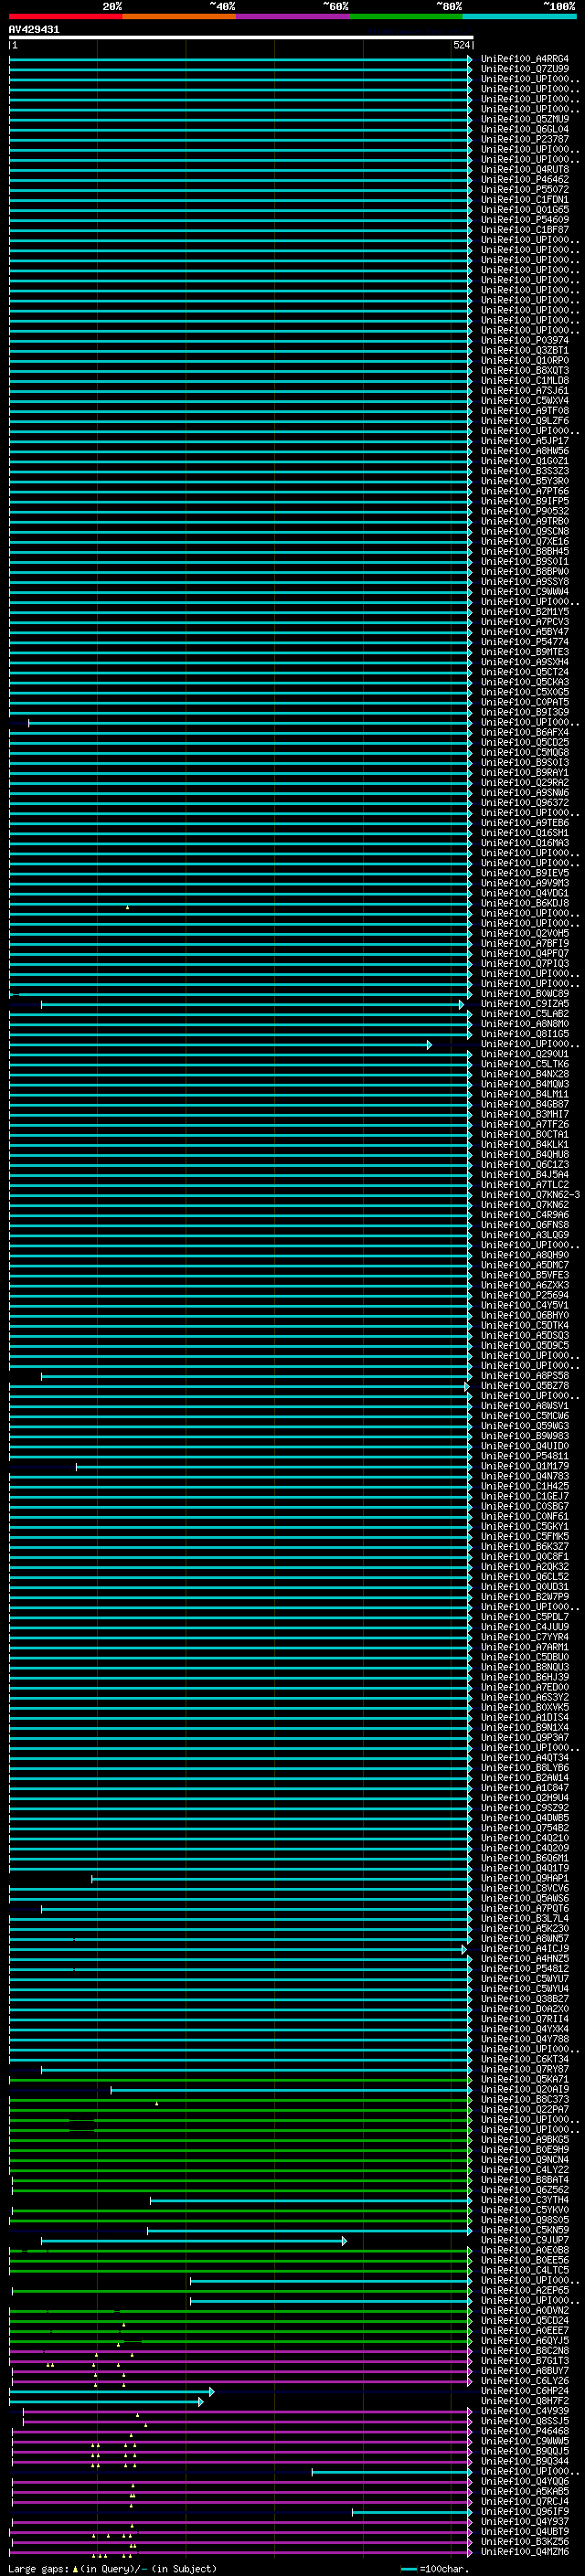Select the UniRef100_A8BUY7 label
This screenshot has height=2576, width=585.
click(x=524, y=2371)
